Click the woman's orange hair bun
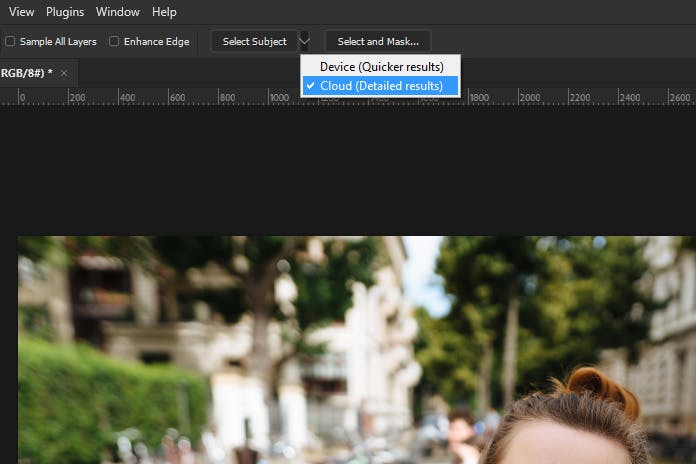Viewport: 696px width, 464px height. click(x=603, y=387)
